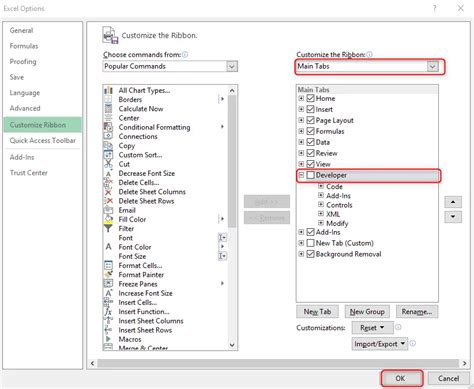Click the Decrease Font Size icon
Image resolution: width=474 pixels, height=389 pixels.
[108, 173]
